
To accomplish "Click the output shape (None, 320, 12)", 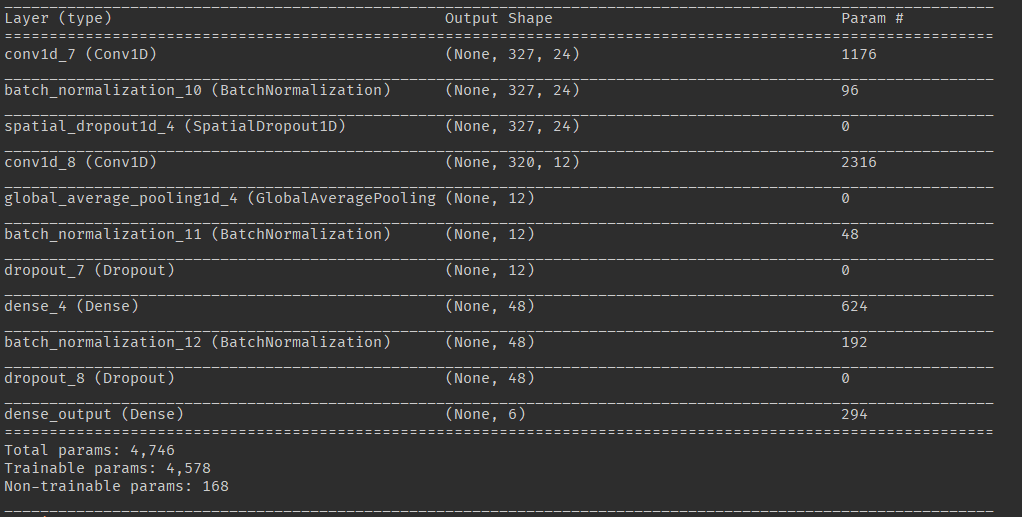I will click(511, 162).
